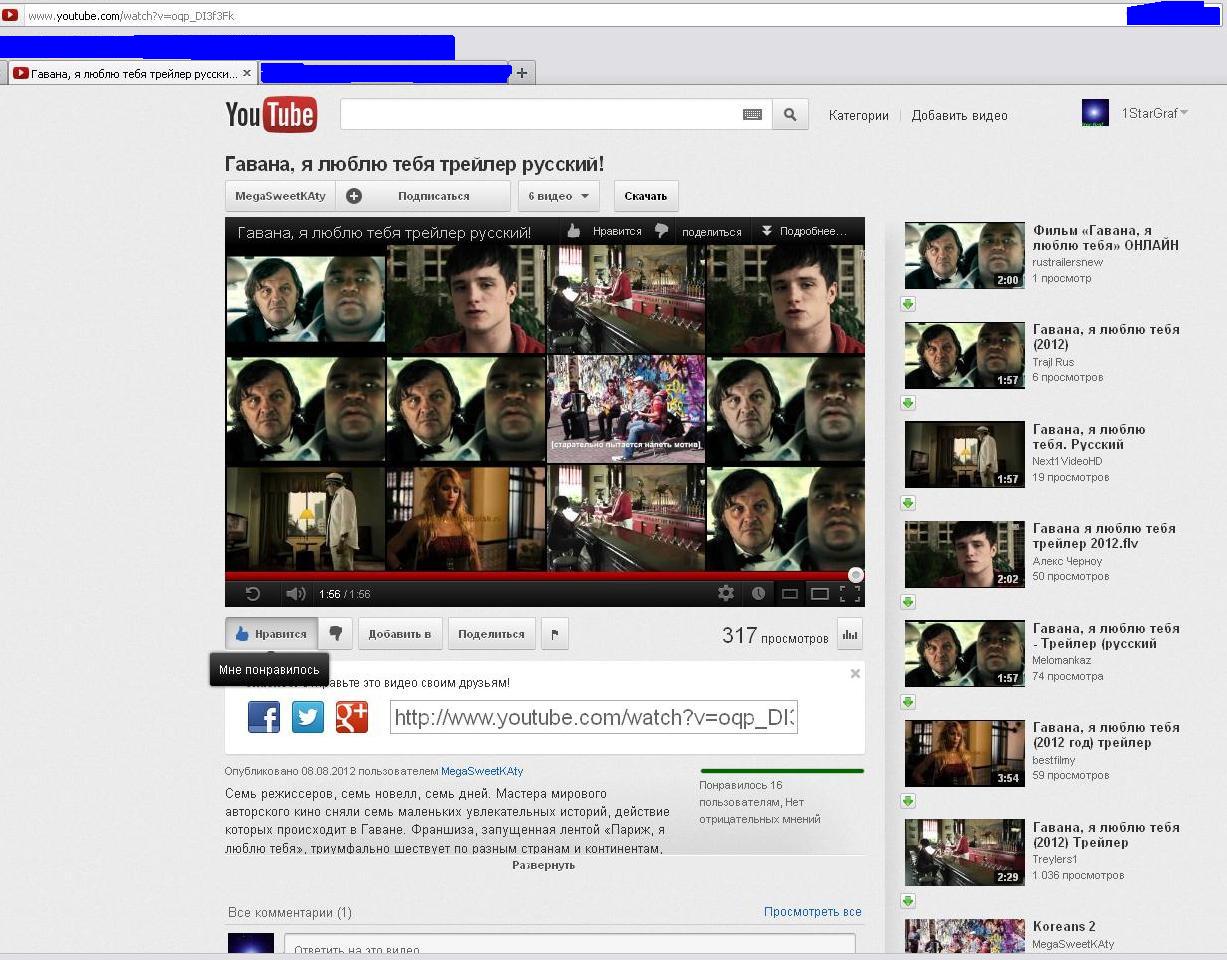Open Гавана, я люблю тебя (2012) Трейлер title
The width and height of the screenshot is (1227, 960).
(1106, 835)
